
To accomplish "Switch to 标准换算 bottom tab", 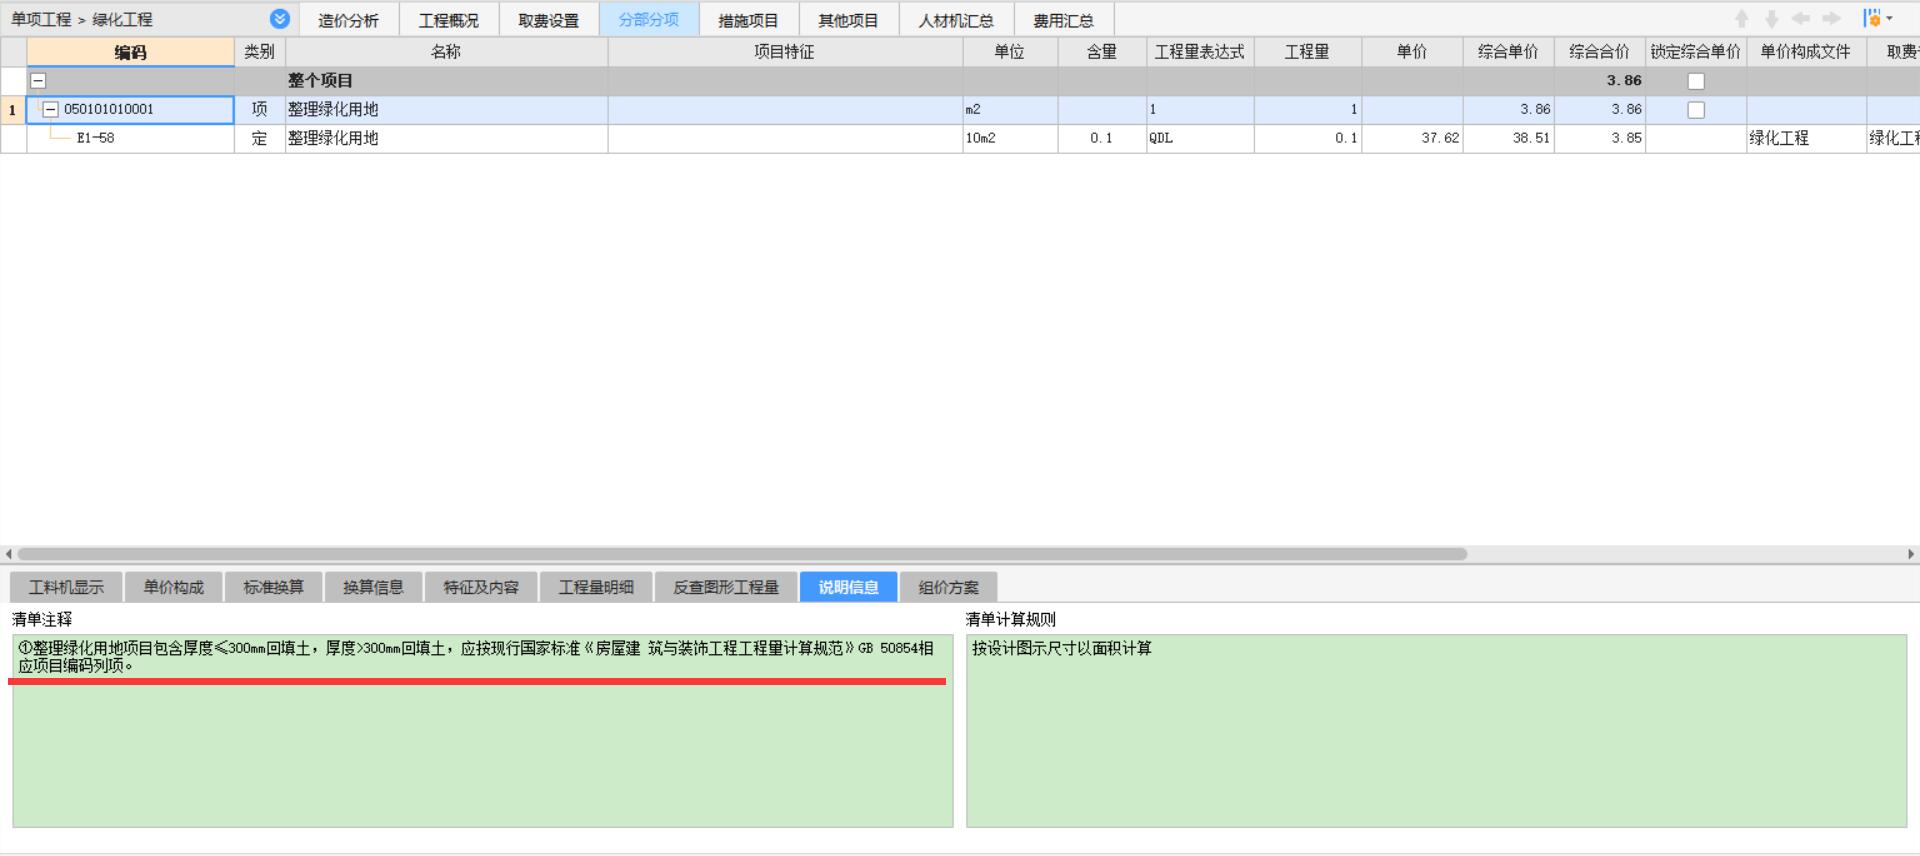I will point(273,587).
